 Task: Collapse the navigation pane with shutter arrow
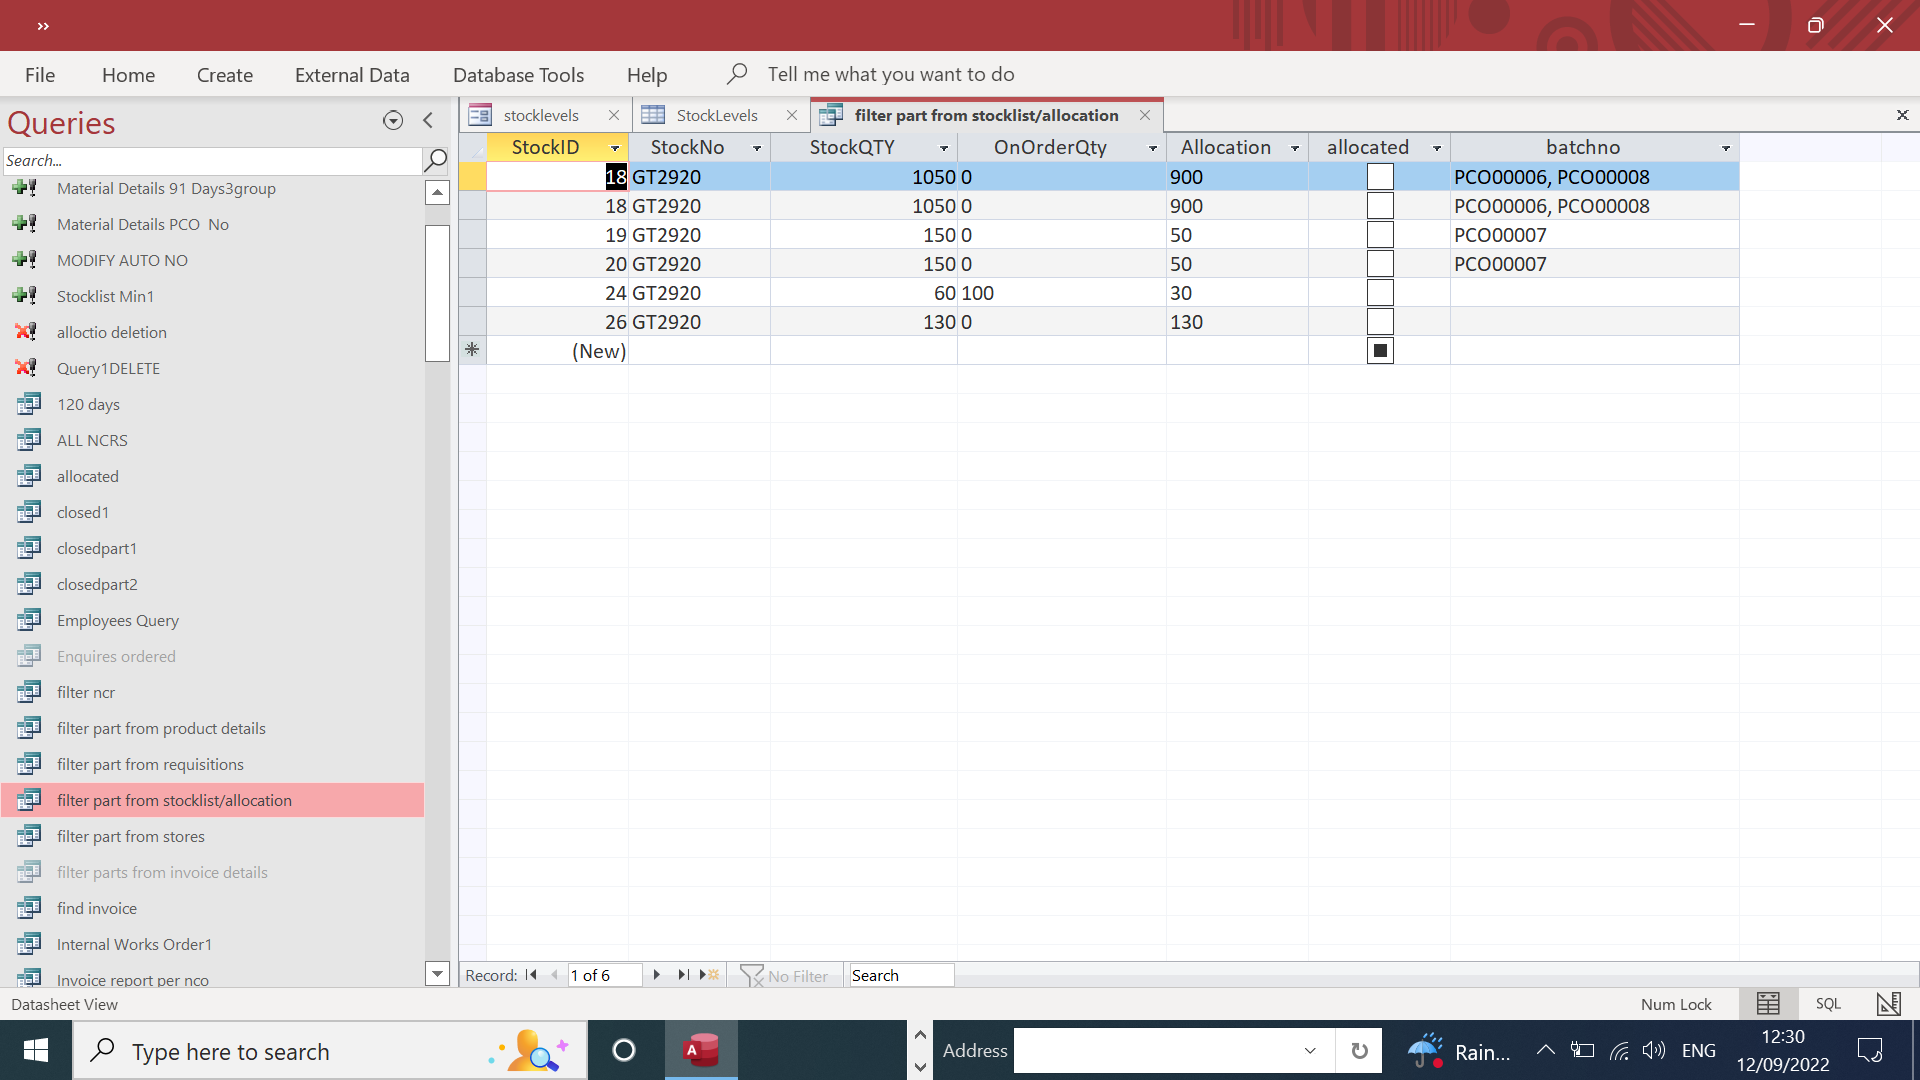coord(428,121)
